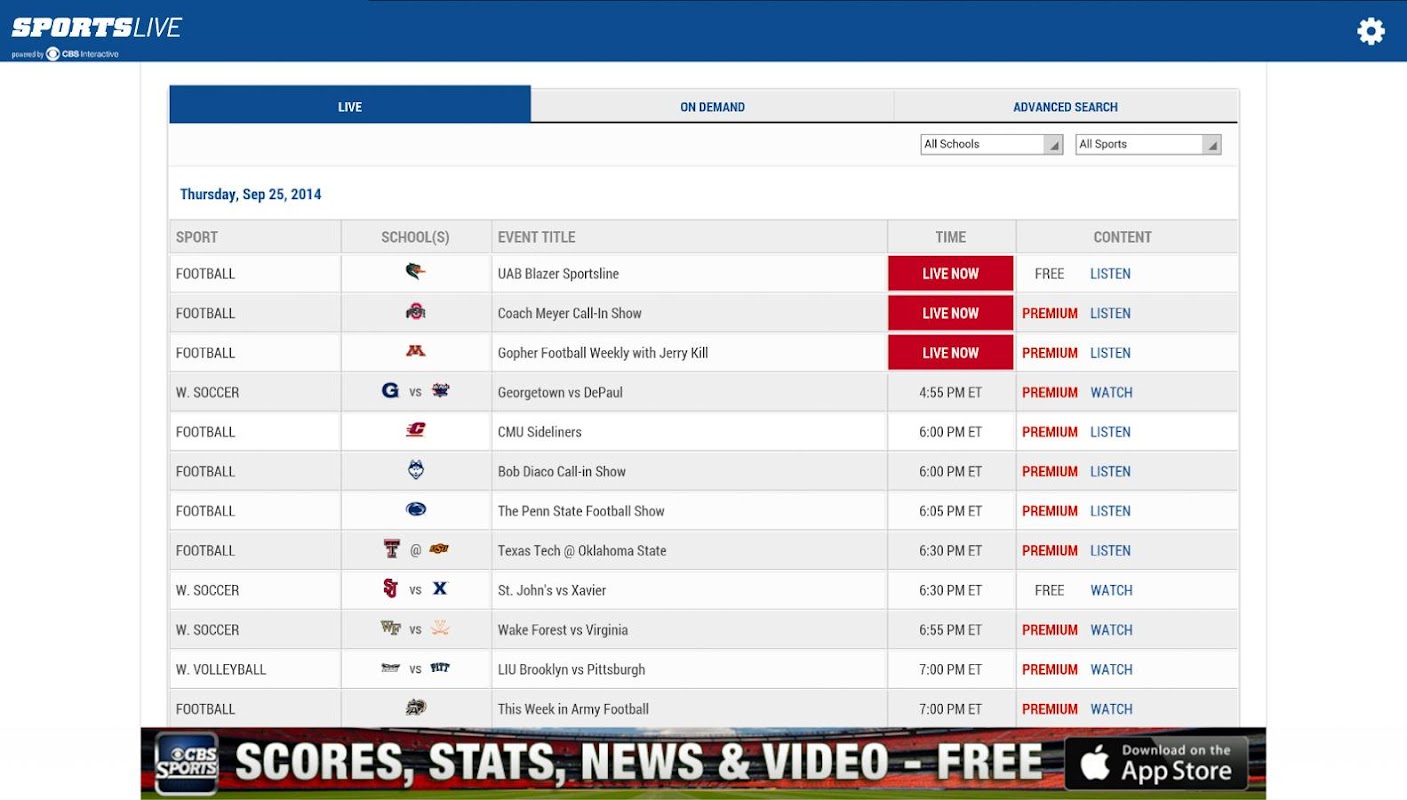
Task: Click Free label for St. John's vs Xavier
Action: 1049,590
